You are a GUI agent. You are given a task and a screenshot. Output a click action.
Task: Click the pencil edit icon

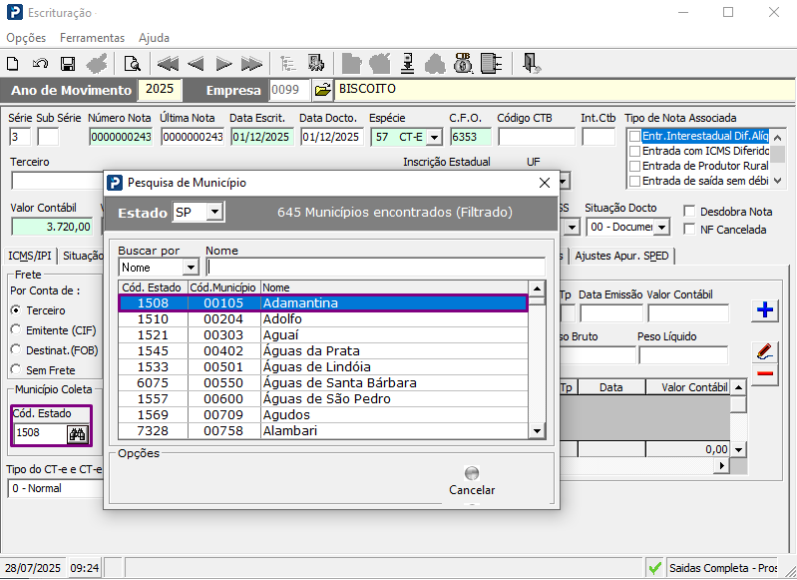click(765, 351)
